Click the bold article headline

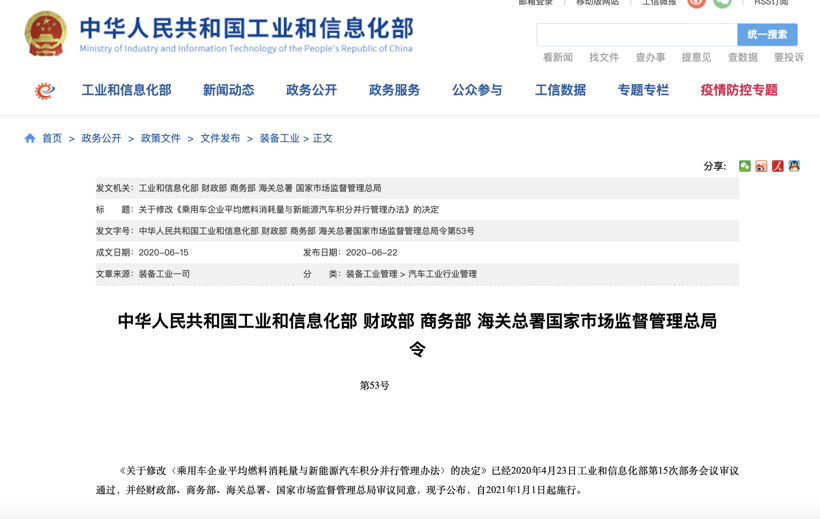pyautogui.click(x=417, y=334)
